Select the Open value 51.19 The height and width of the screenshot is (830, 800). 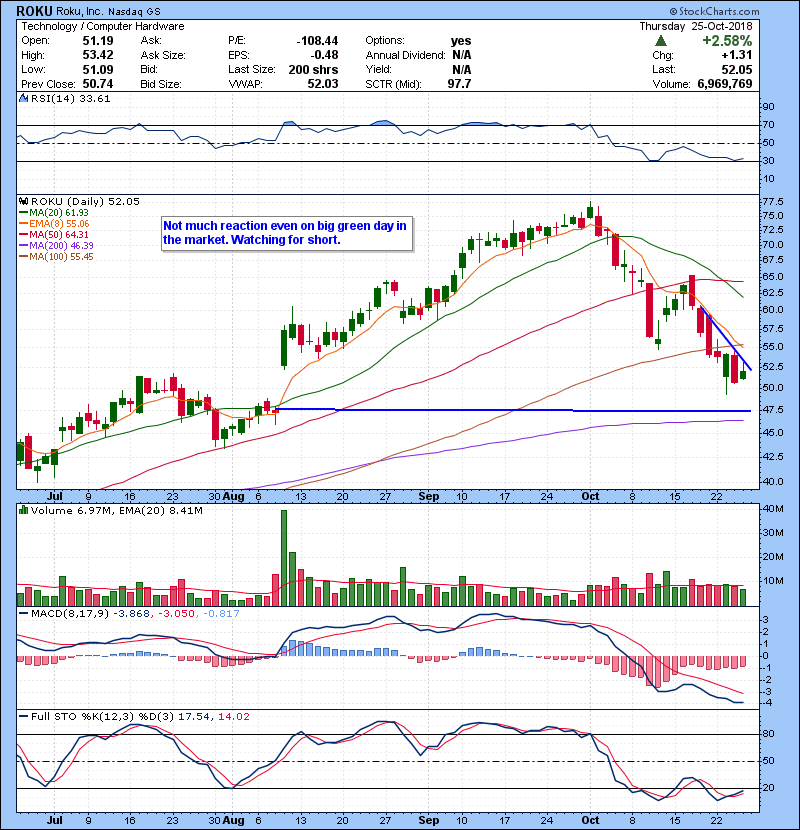coord(97,41)
